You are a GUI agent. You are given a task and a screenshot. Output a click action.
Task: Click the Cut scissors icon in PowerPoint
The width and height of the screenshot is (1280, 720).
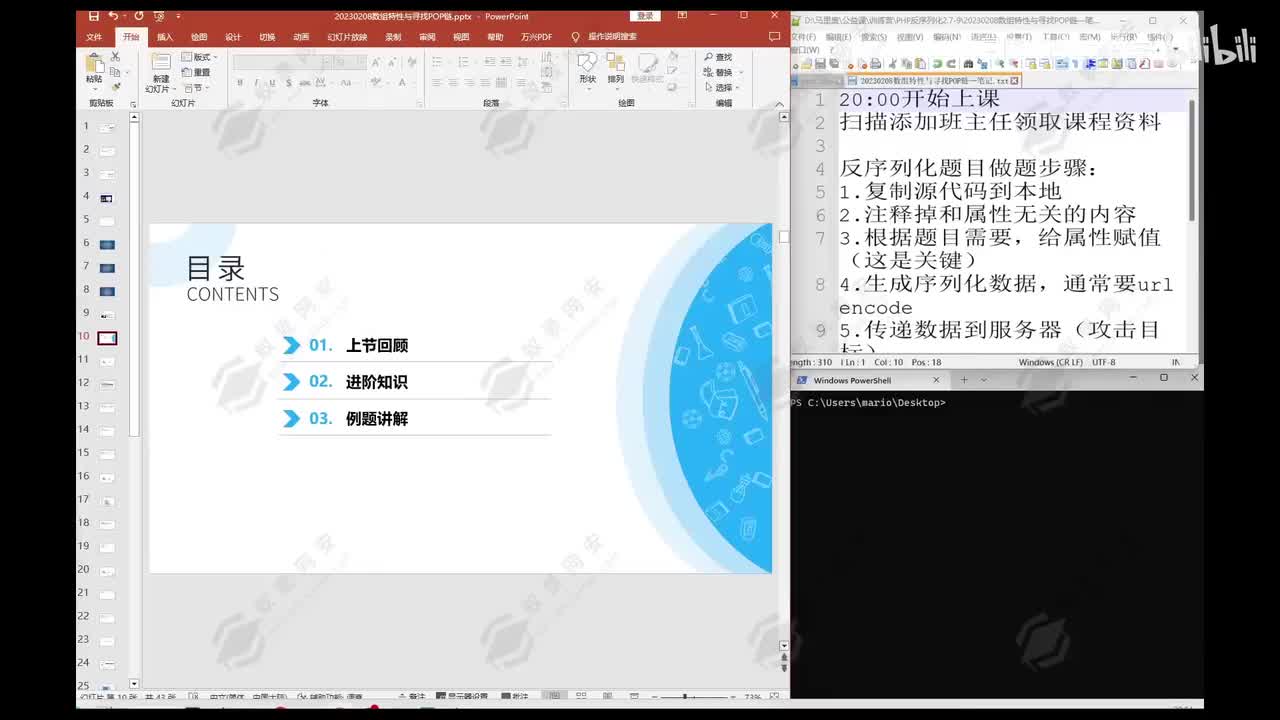115,57
